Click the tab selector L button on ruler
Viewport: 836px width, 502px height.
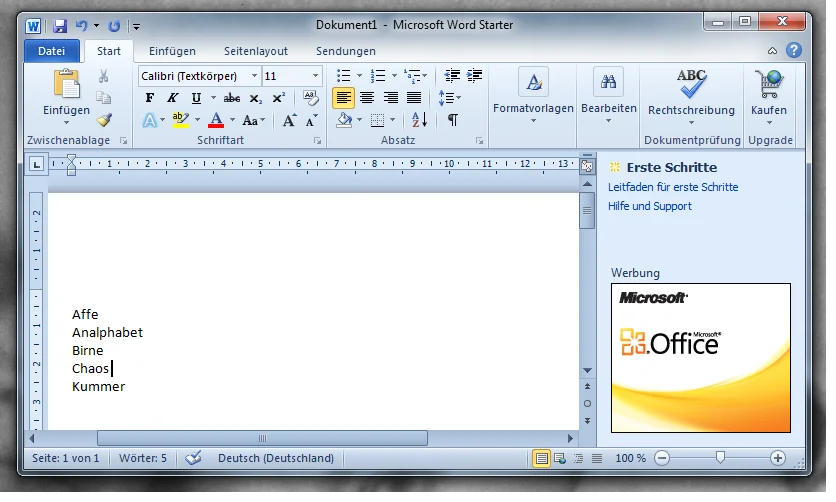pos(36,164)
